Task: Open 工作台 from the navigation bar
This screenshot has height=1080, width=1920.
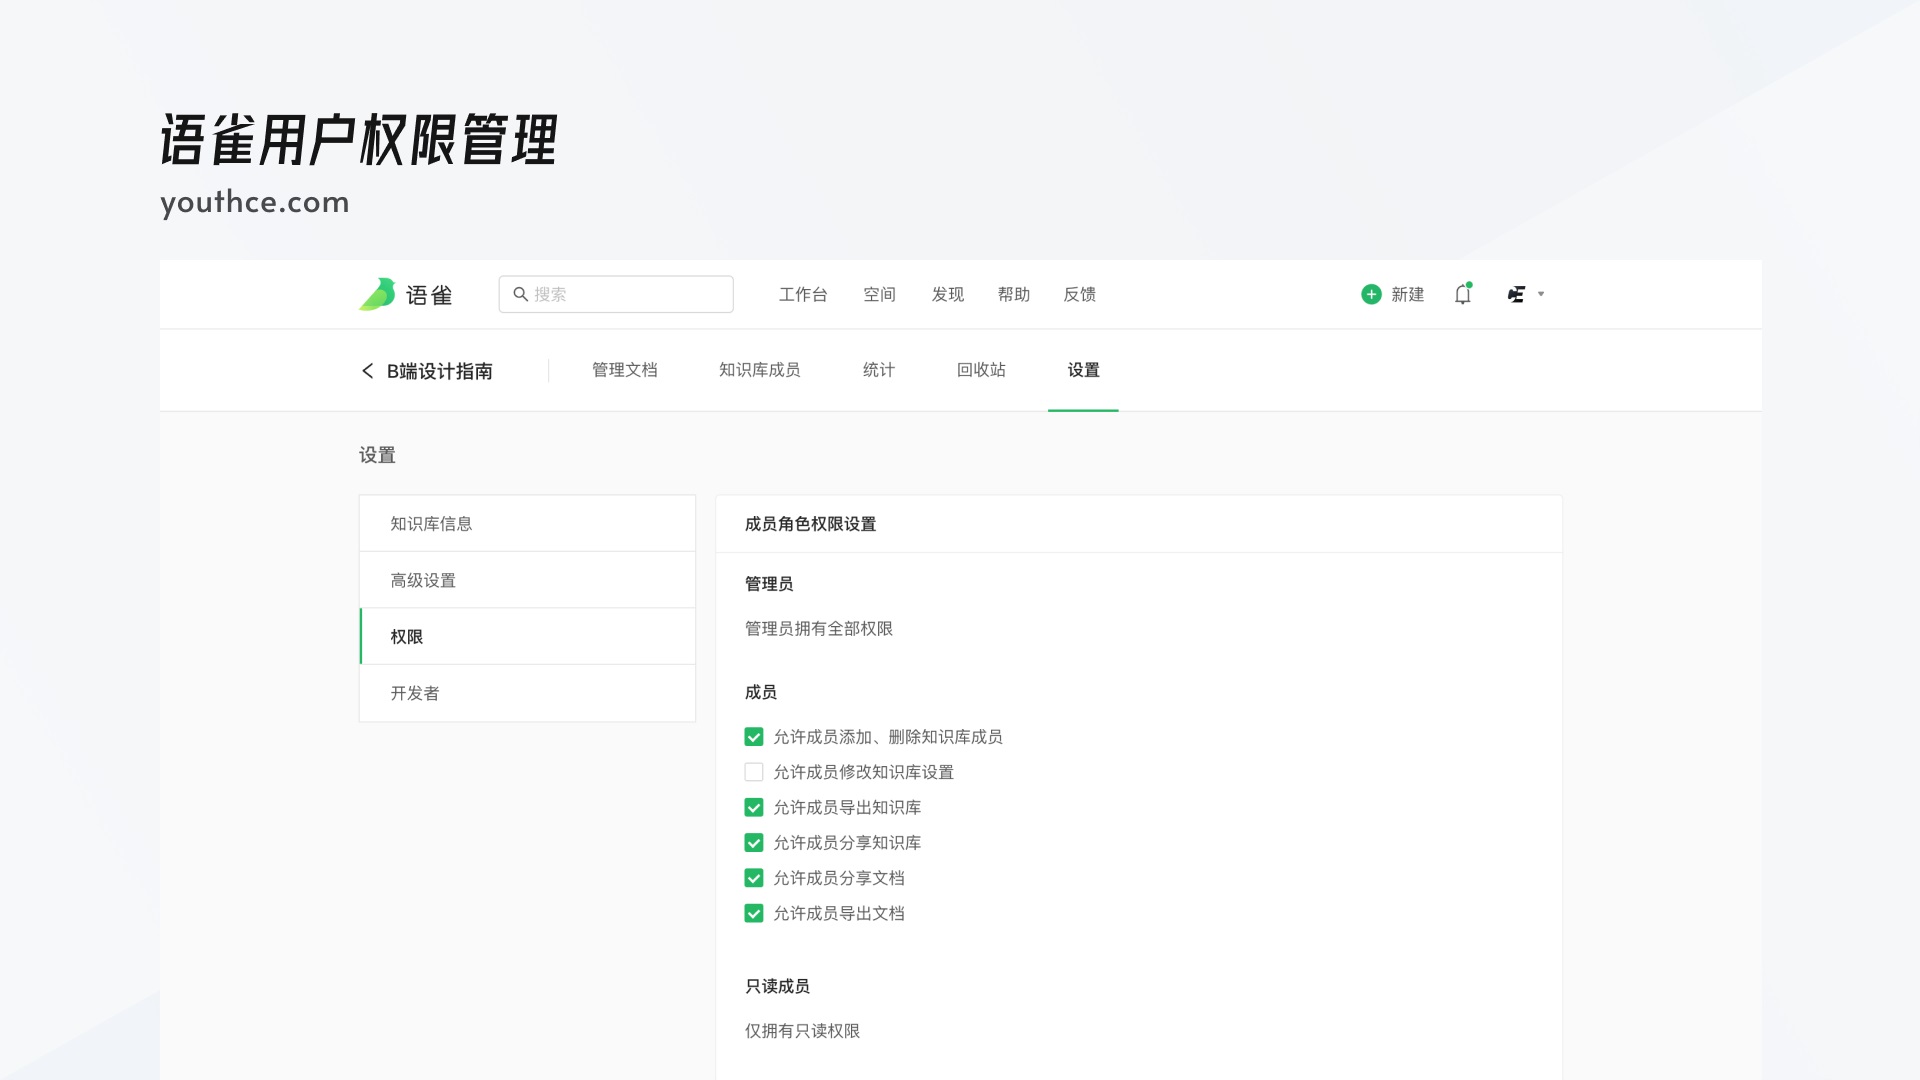Action: click(804, 294)
